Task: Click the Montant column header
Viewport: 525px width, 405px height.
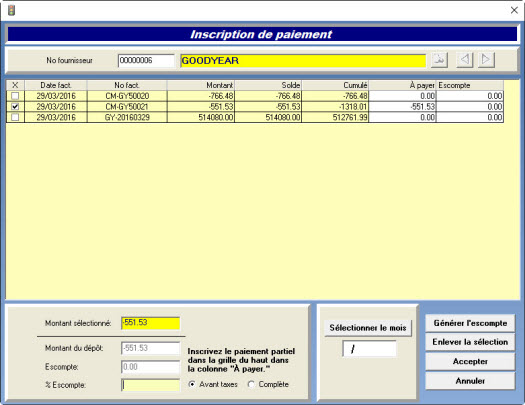Action: [x=201, y=85]
